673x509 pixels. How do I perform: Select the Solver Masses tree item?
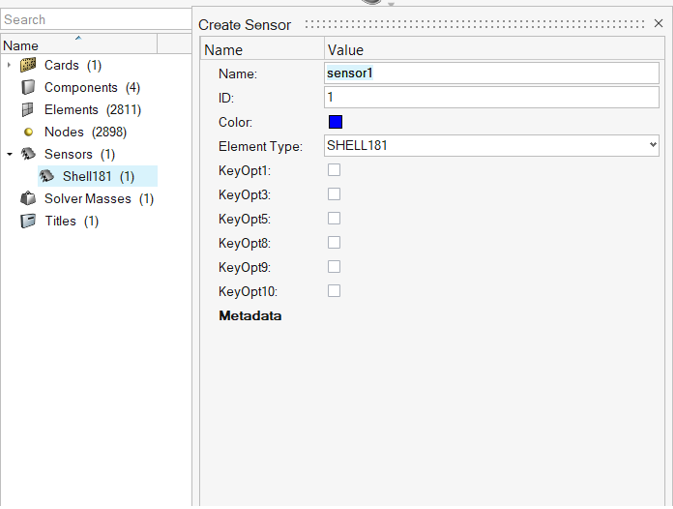[98, 199]
